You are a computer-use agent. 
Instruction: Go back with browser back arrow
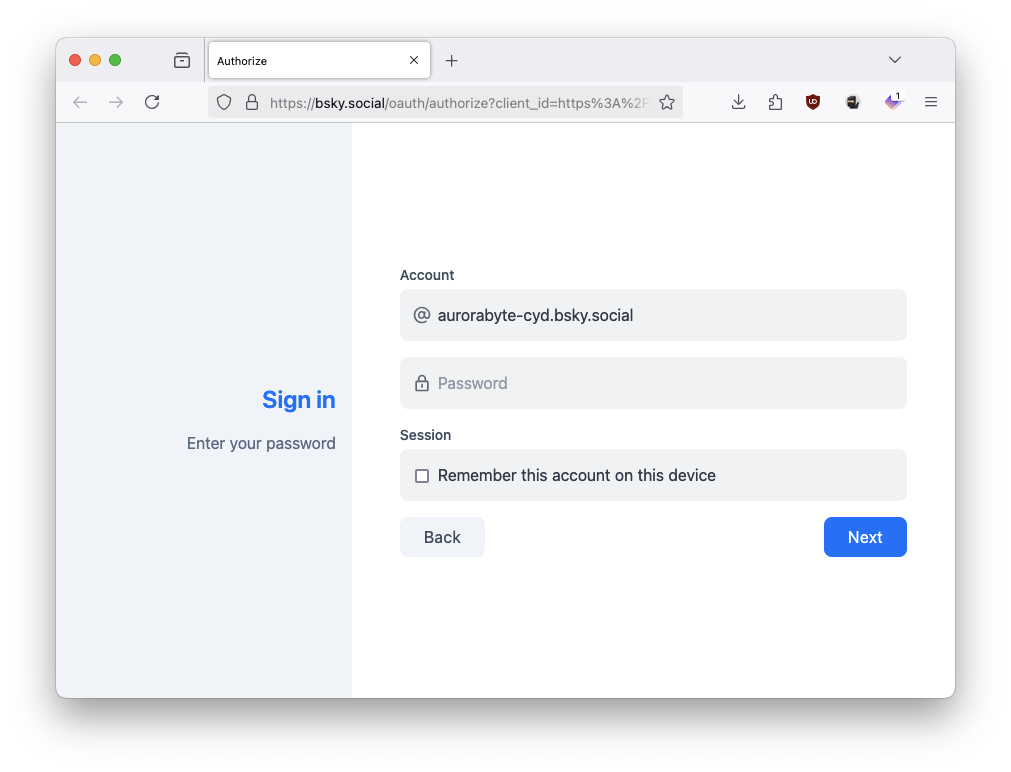80,102
